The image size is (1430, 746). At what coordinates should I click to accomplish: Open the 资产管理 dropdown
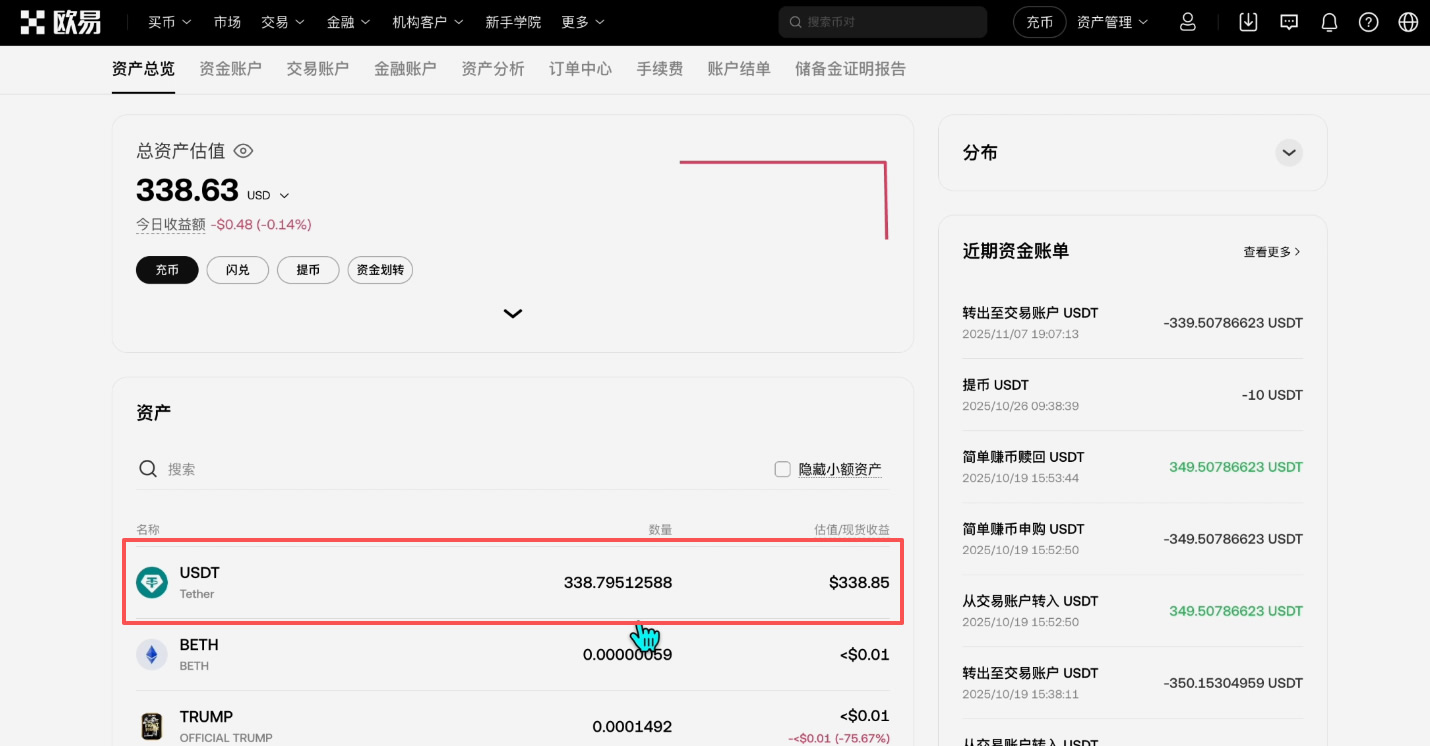coord(1111,21)
